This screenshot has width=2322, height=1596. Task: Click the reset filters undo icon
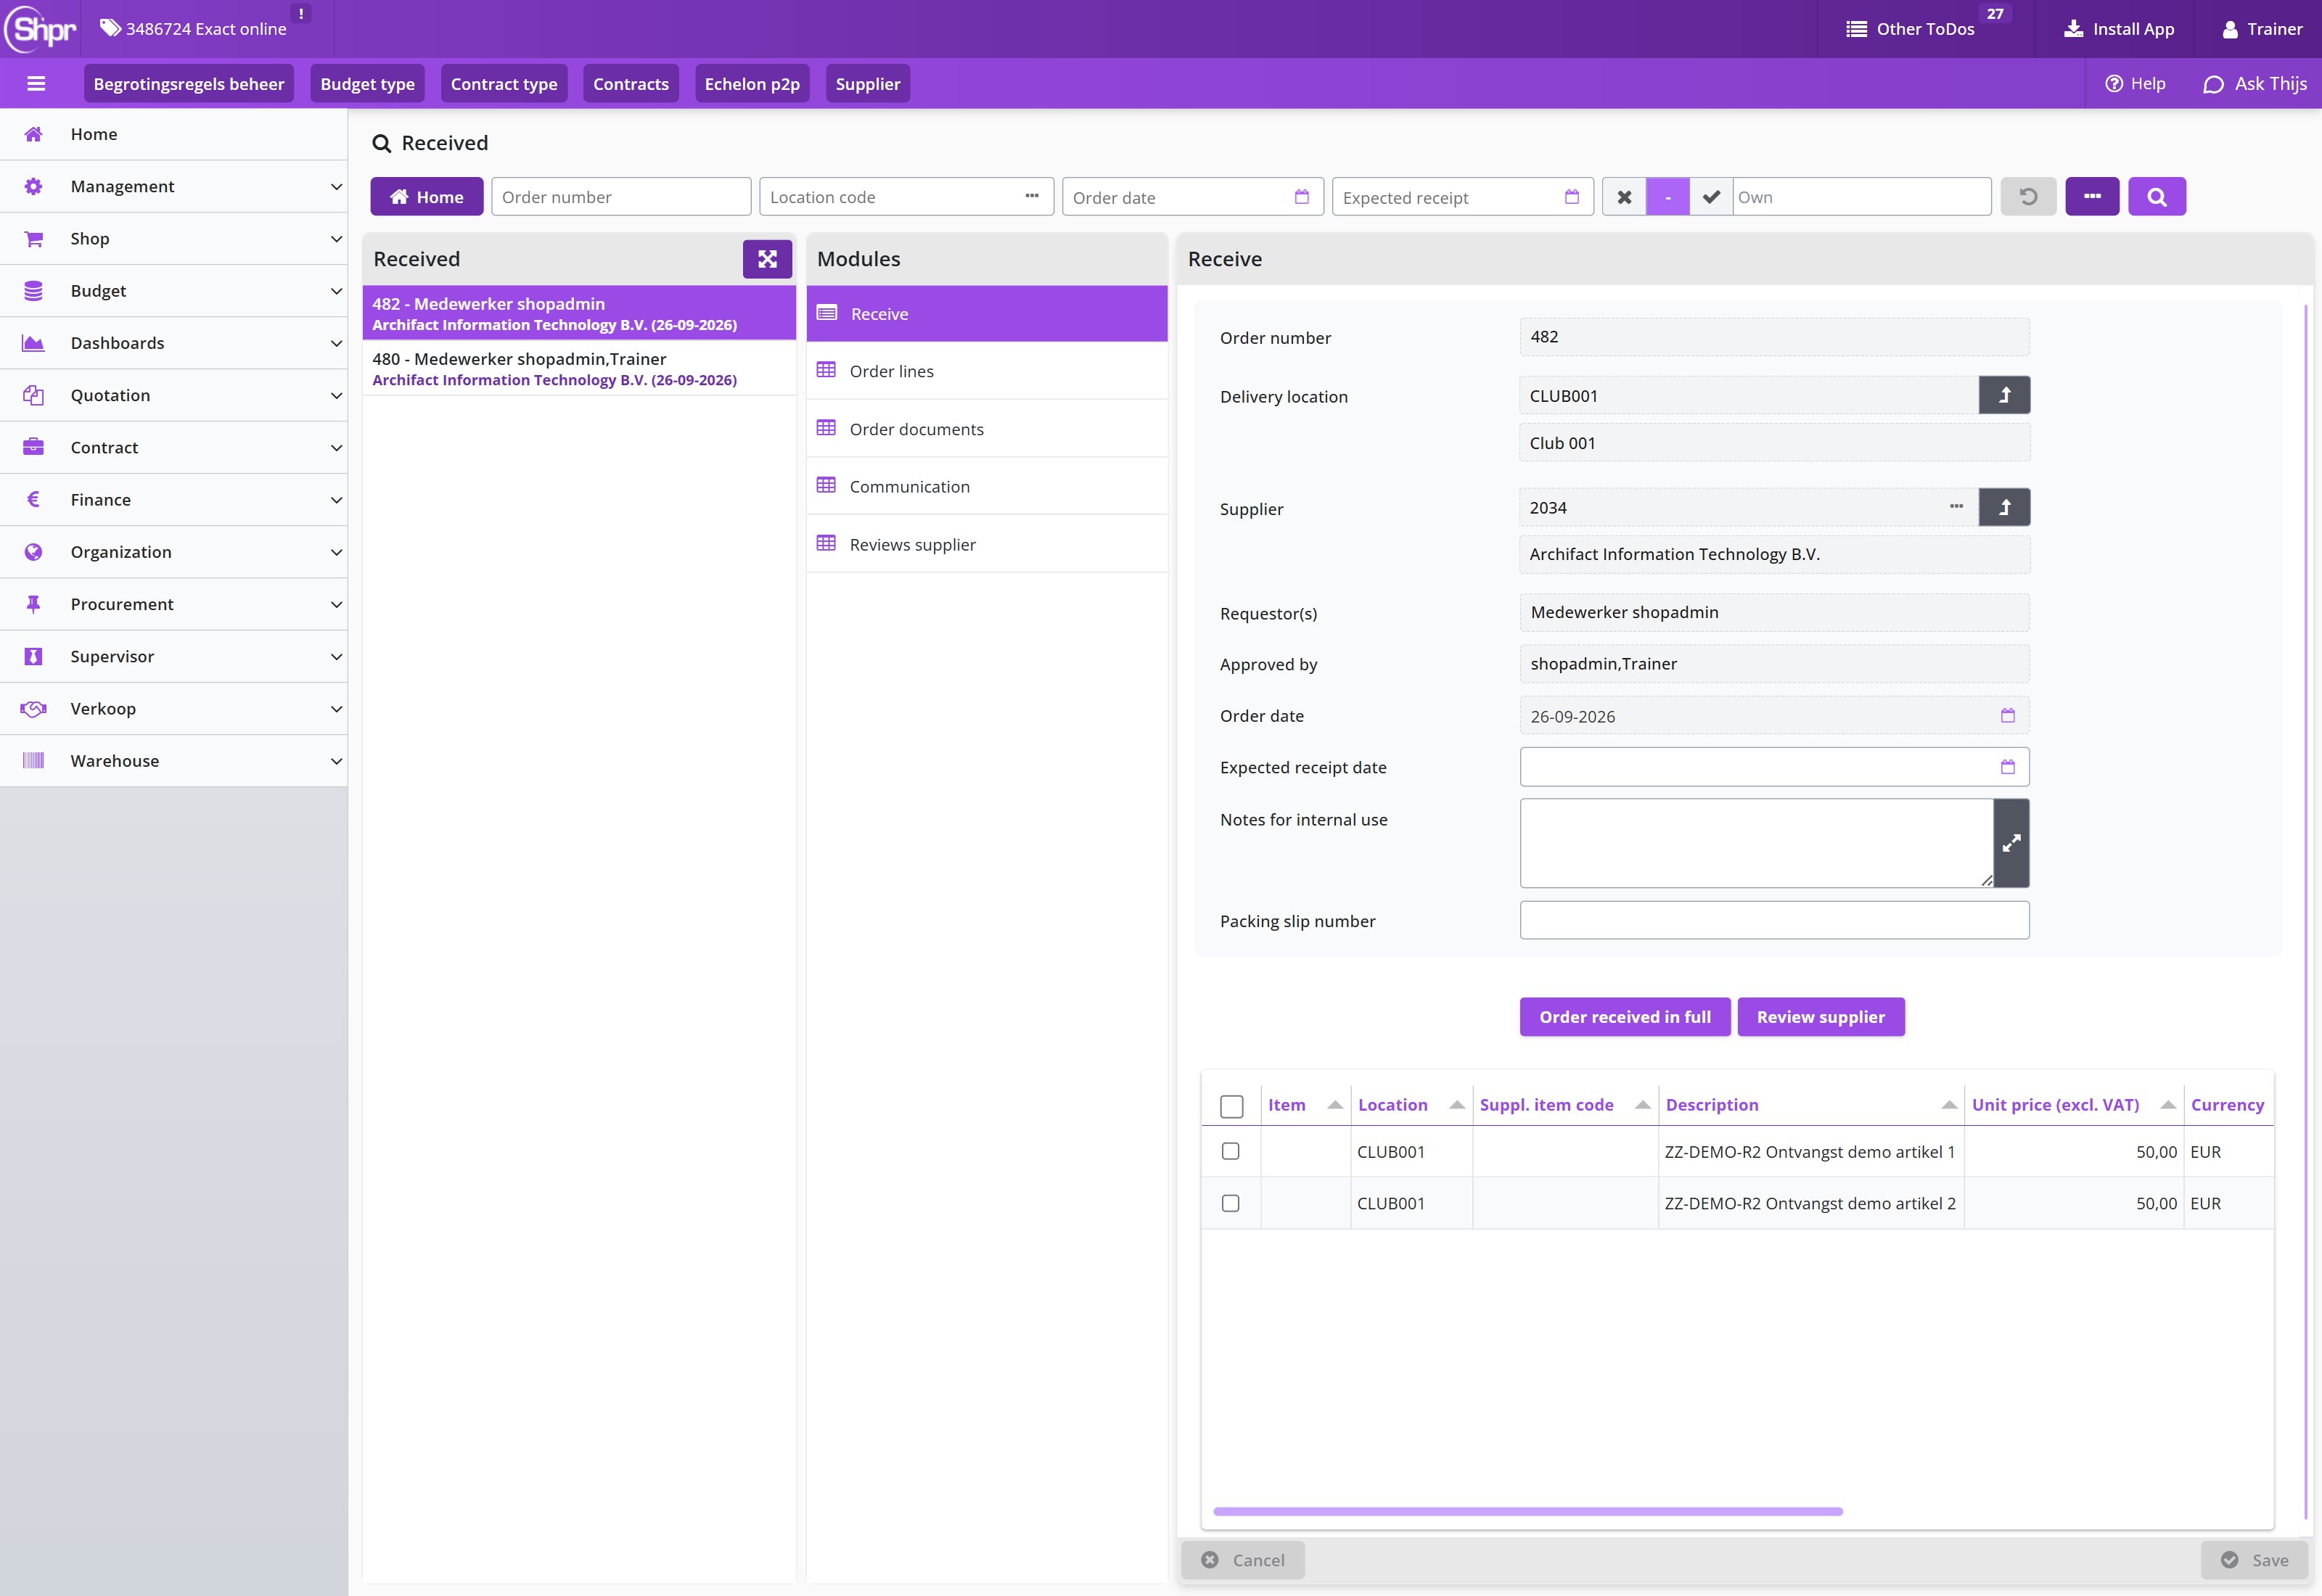[x=2028, y=197]
